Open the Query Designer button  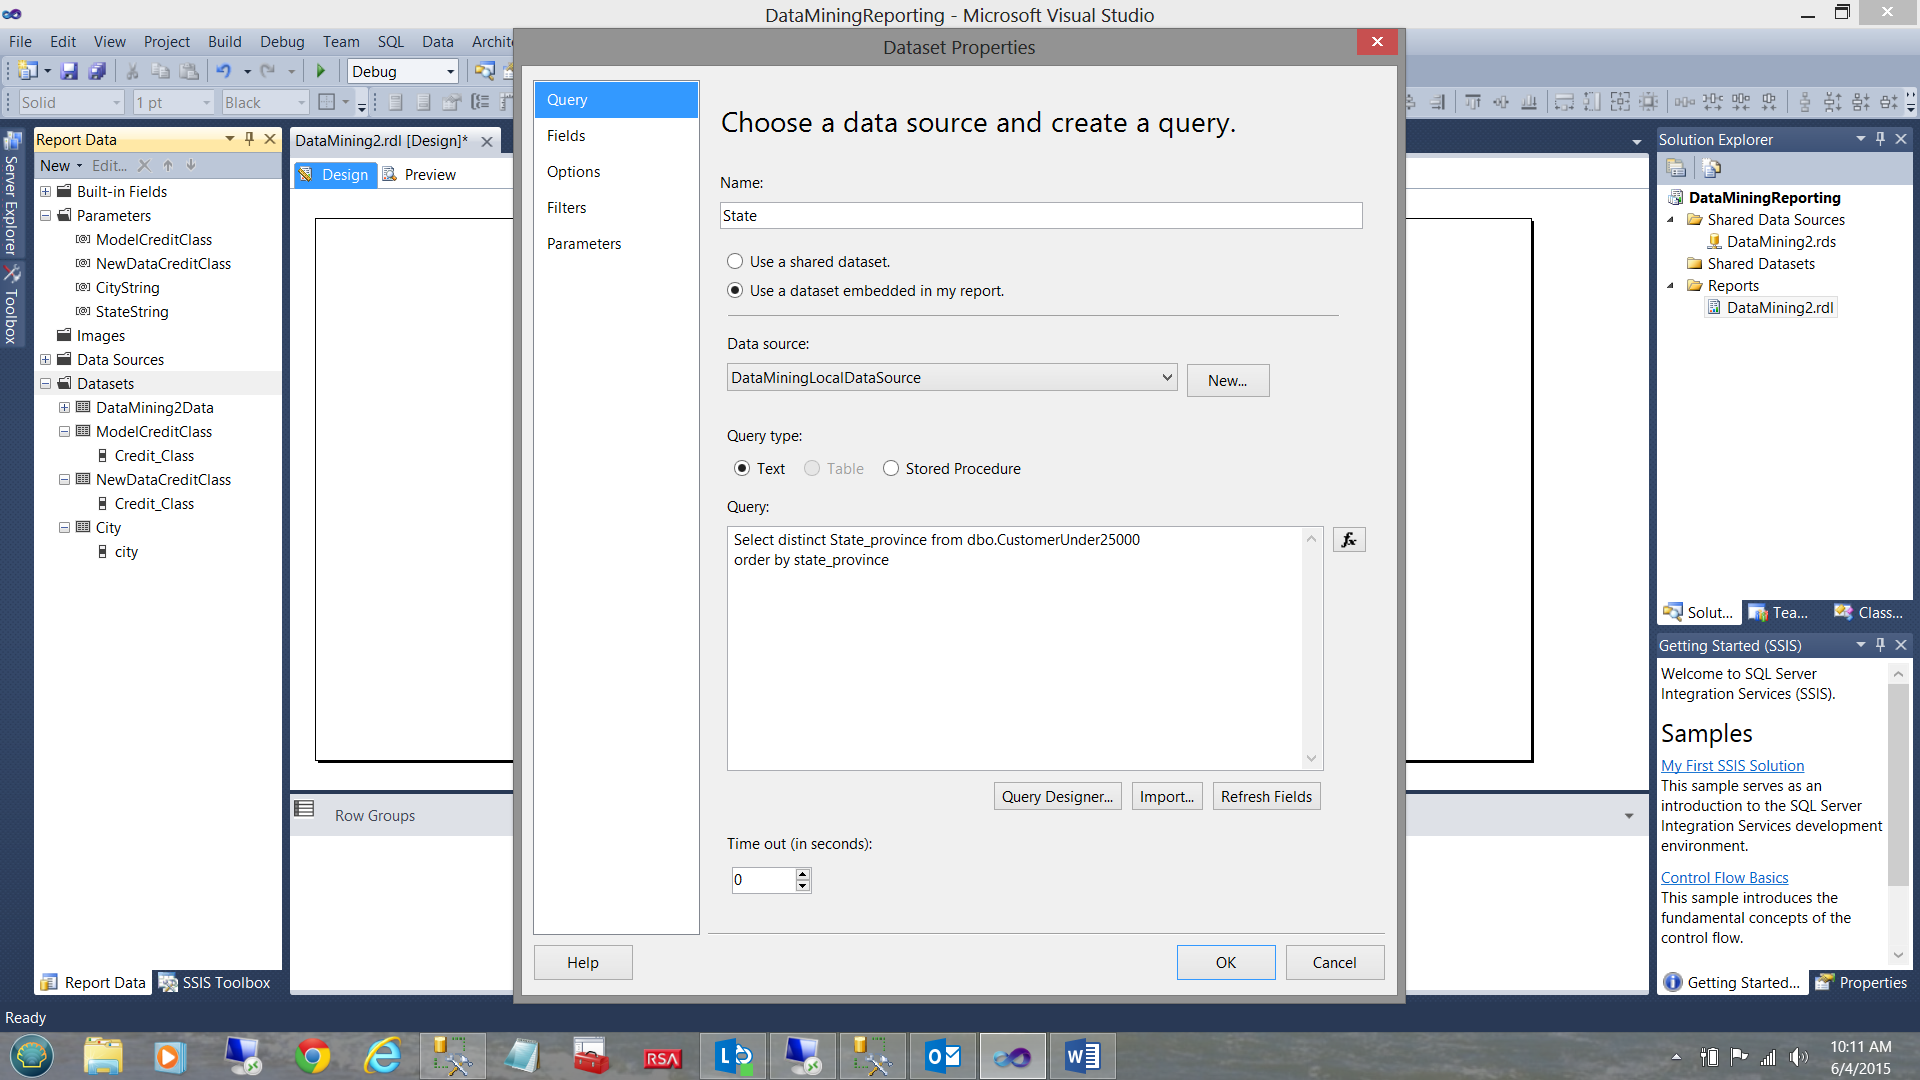pyautogui.click(x=1057, y=797)
